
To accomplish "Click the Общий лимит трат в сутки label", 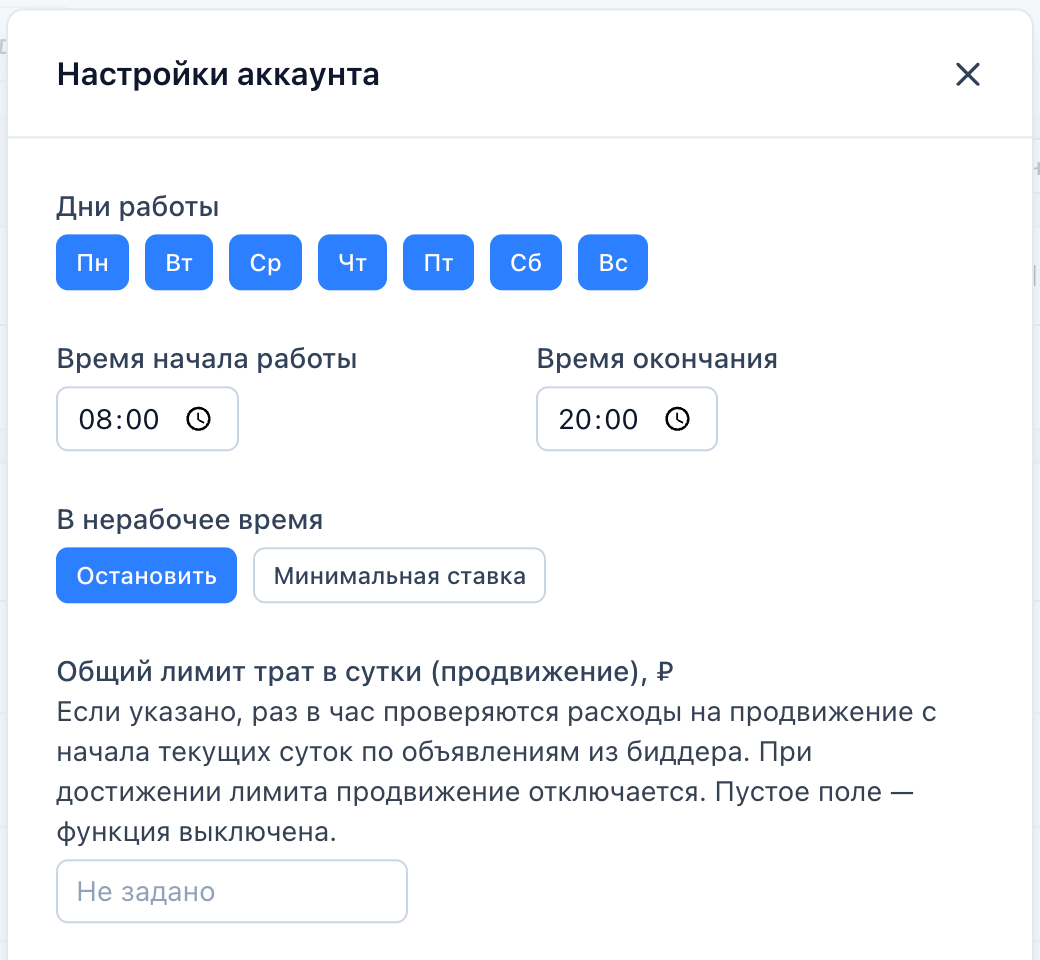I will coord(365,672).
